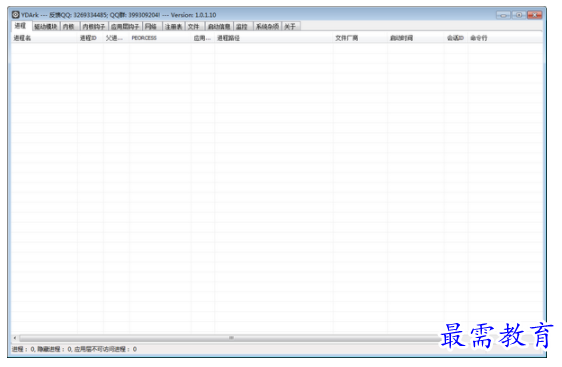
Task: Sort by the 启动时间 column header
Action: click(416, 38)
